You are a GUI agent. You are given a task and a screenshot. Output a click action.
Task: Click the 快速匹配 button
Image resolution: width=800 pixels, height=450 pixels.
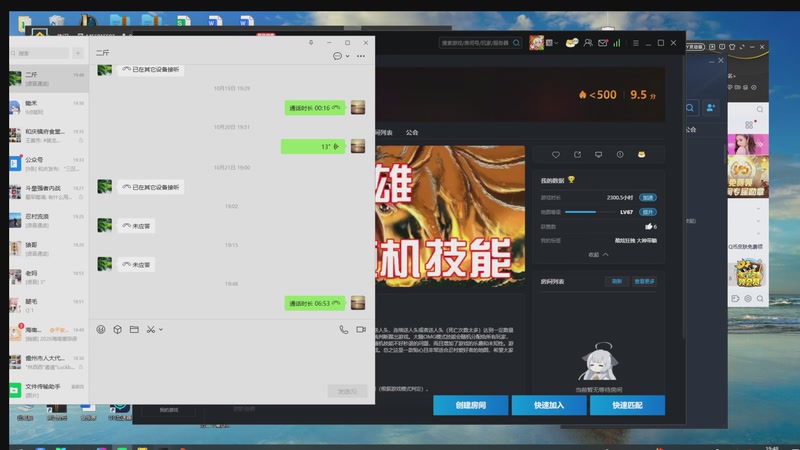coord(627,405)
